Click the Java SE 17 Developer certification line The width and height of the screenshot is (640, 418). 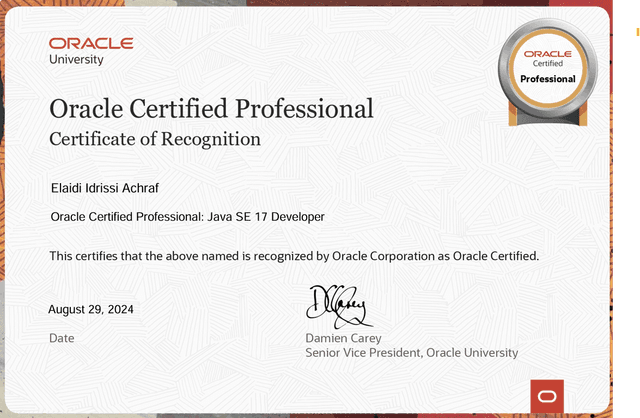click(187, 216)
